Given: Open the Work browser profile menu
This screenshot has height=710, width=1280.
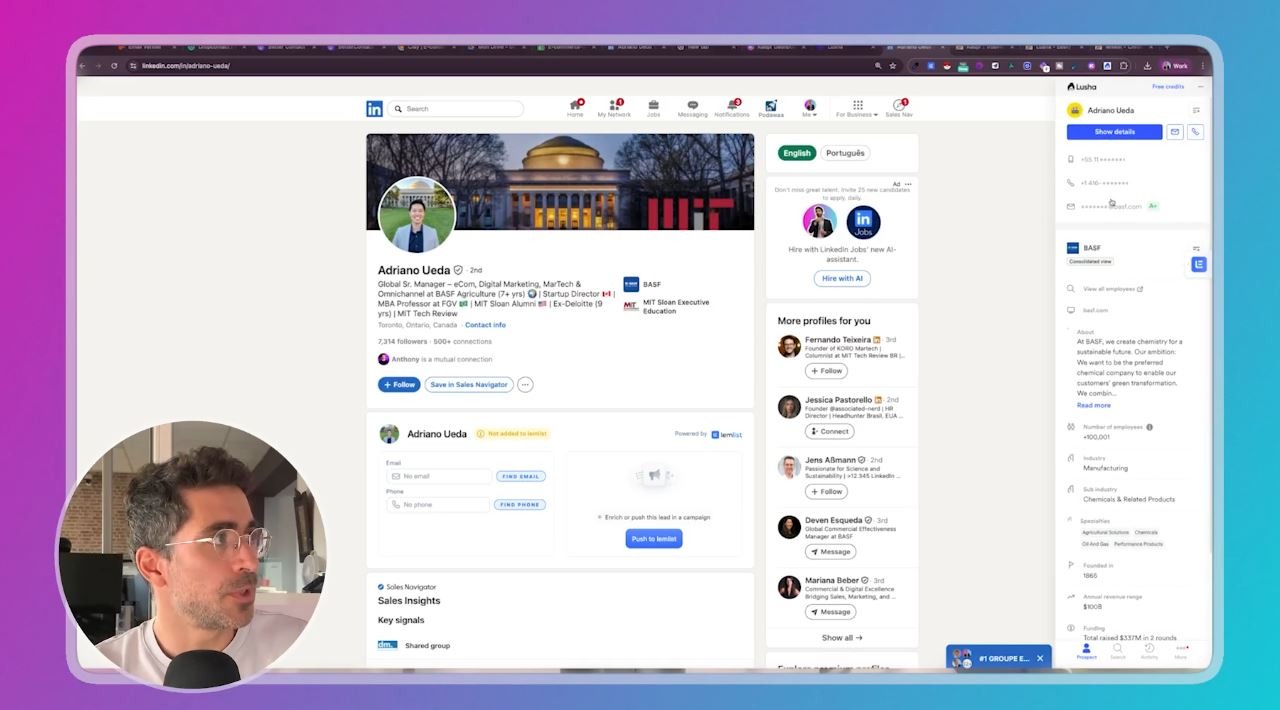Looking at the screenshot, I should pos(1175,66).
